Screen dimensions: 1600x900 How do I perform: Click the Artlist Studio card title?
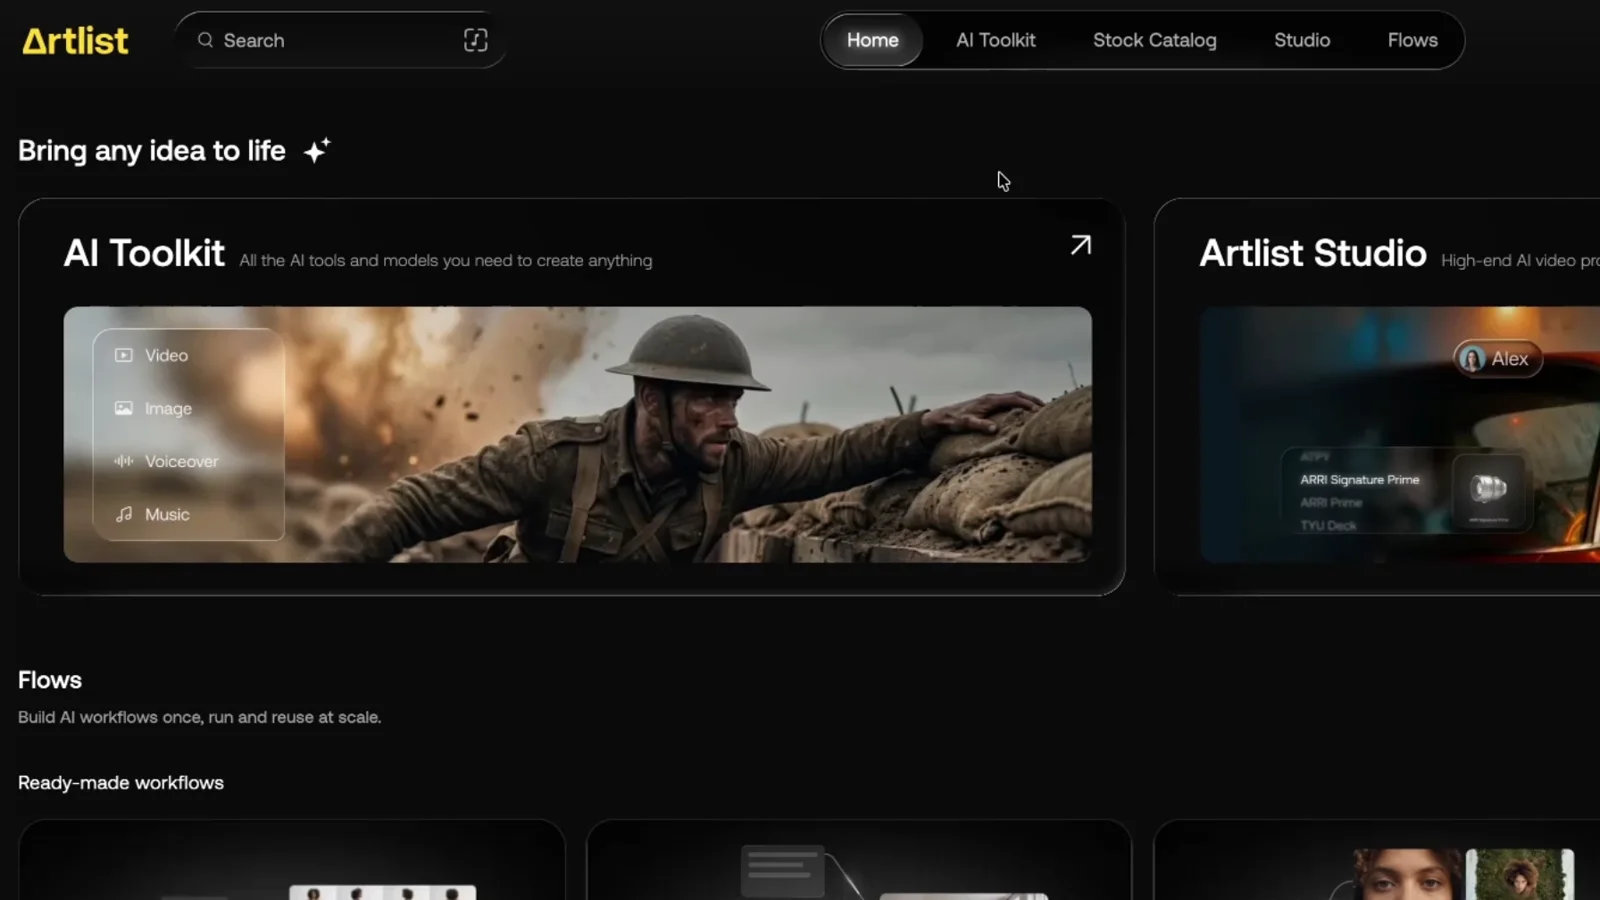click(1312, 253)
